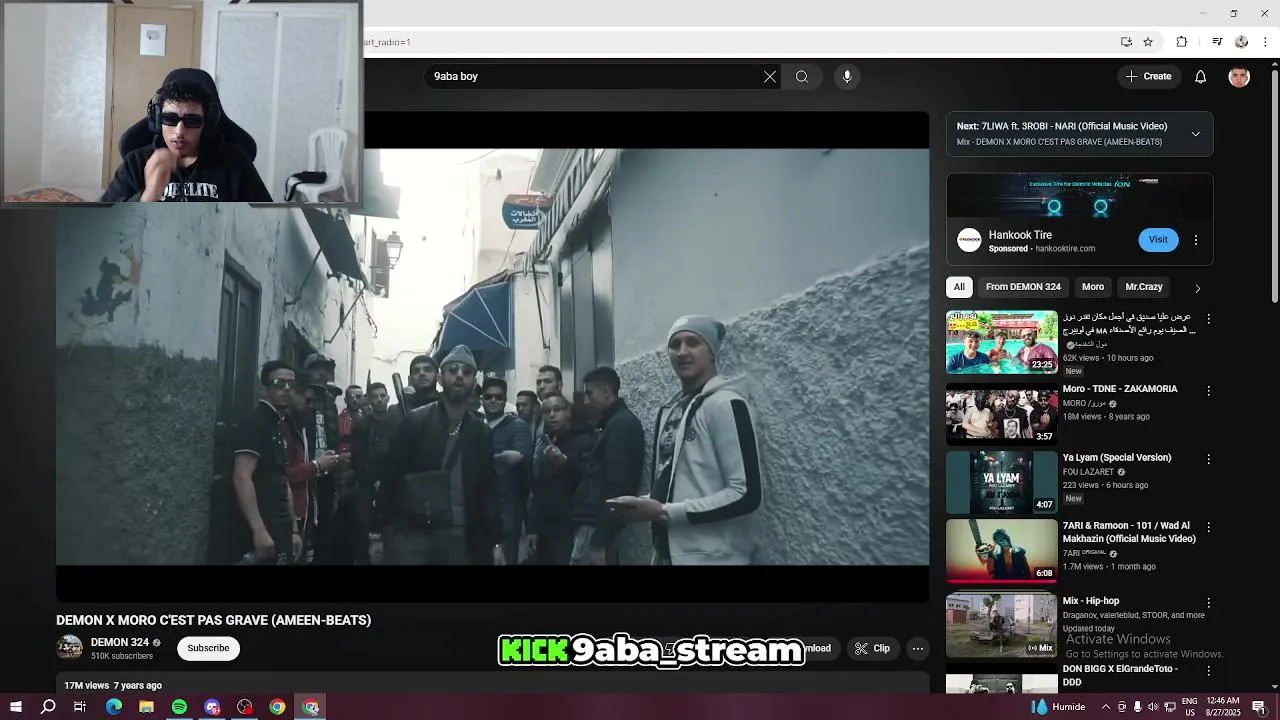Open DEMON 324 channel avatar

pyautogui.click(x=70, y=648)
